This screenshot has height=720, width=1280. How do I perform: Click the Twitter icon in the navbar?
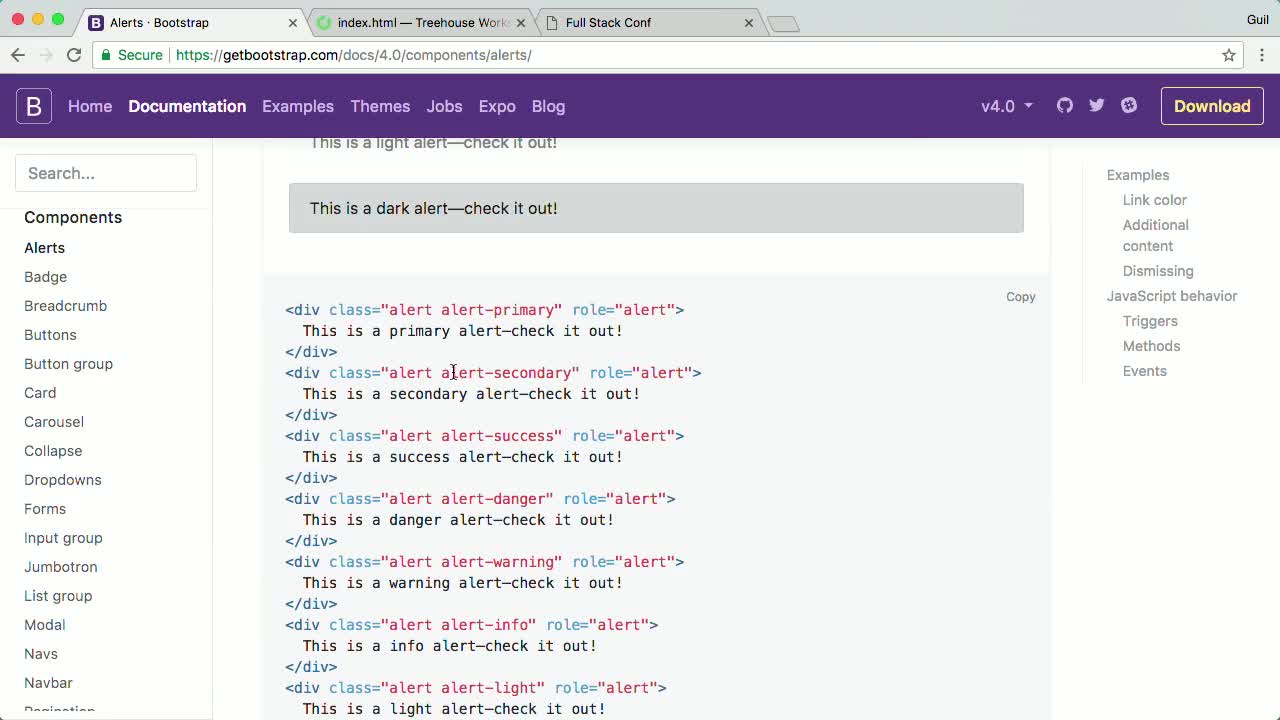[1096, 105]
